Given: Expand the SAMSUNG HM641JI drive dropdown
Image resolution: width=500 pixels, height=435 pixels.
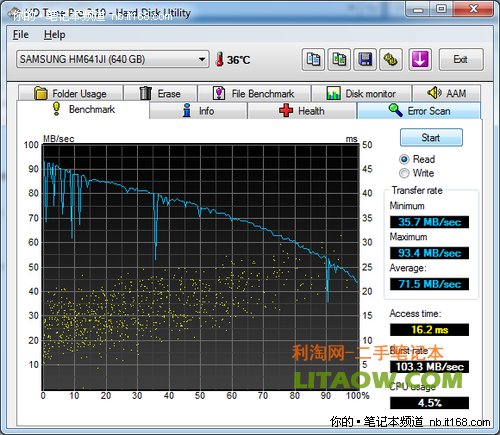Looking at the screenshot, I should point(113,59).
